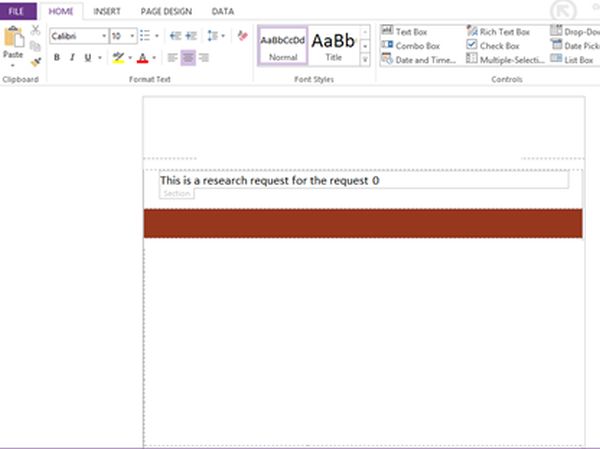Viewport: 600px width, 449px height.
Task: Insert a Drop-Down List control
Action: tap(575, 31)
